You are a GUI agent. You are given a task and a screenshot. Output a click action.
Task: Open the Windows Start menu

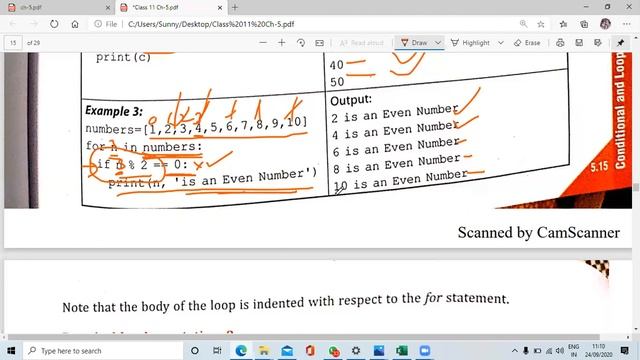[11, 351]
